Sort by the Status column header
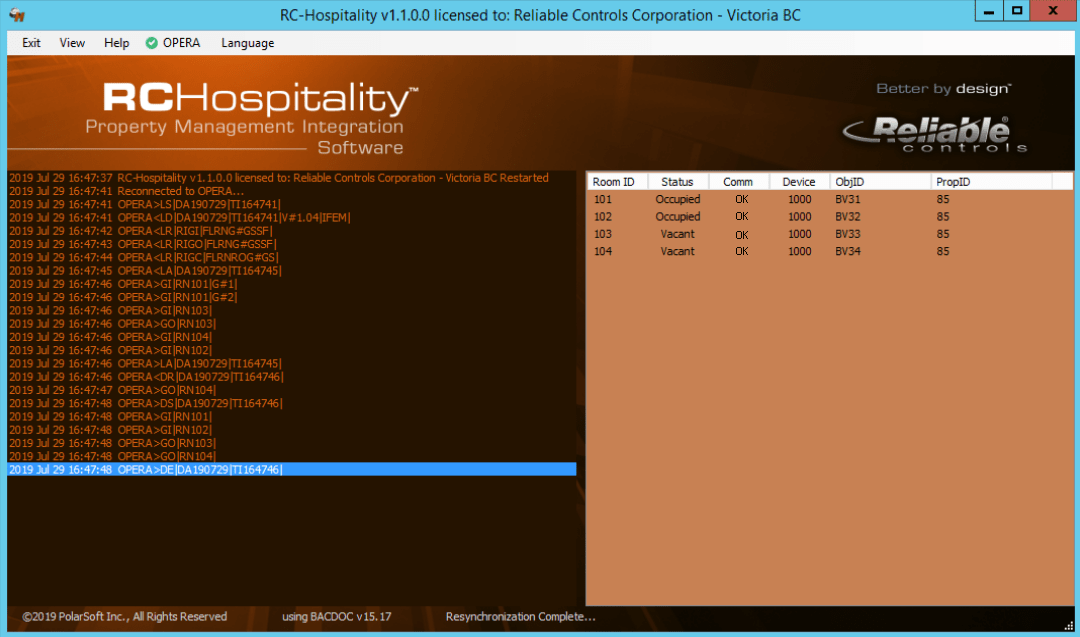 (678, 182)
